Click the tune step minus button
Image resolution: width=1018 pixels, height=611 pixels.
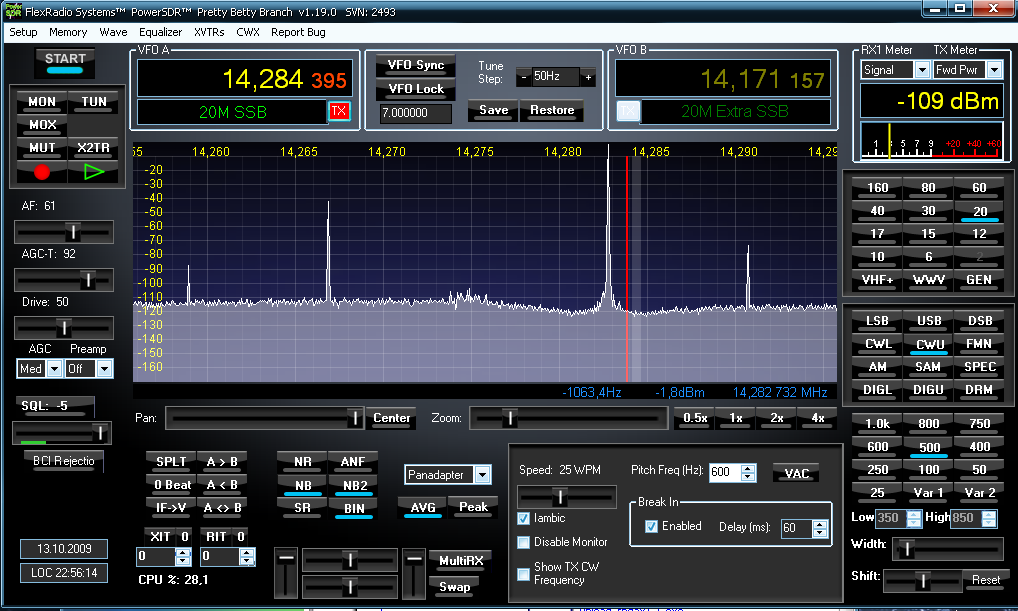[524, 77]
